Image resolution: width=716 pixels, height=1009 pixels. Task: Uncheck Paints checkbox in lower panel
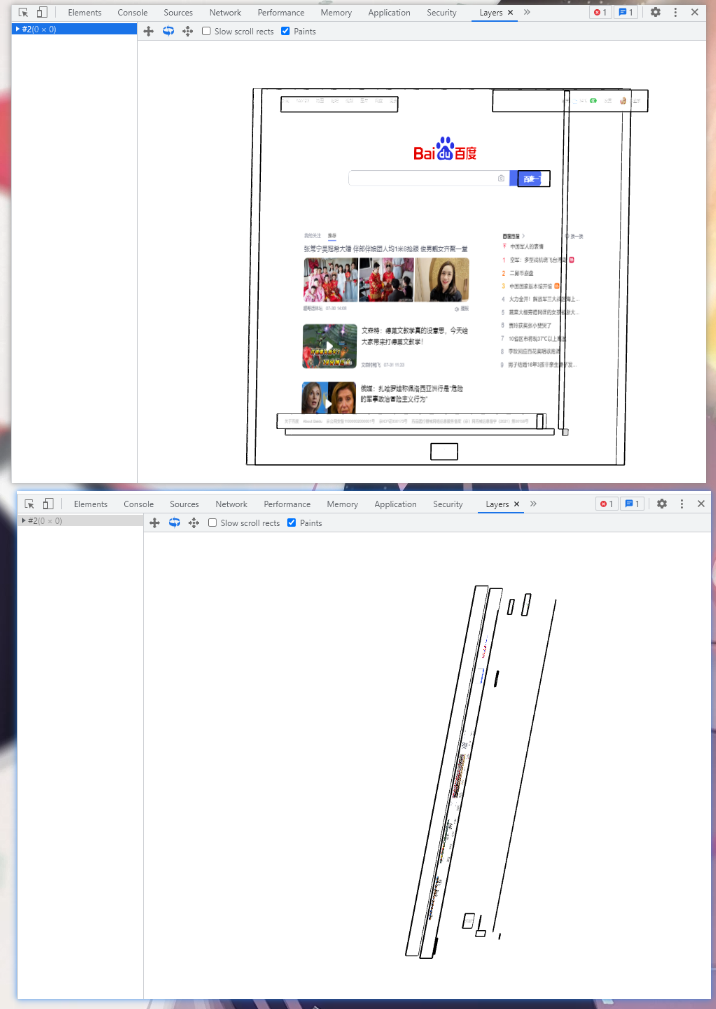(x=291, y=523)
